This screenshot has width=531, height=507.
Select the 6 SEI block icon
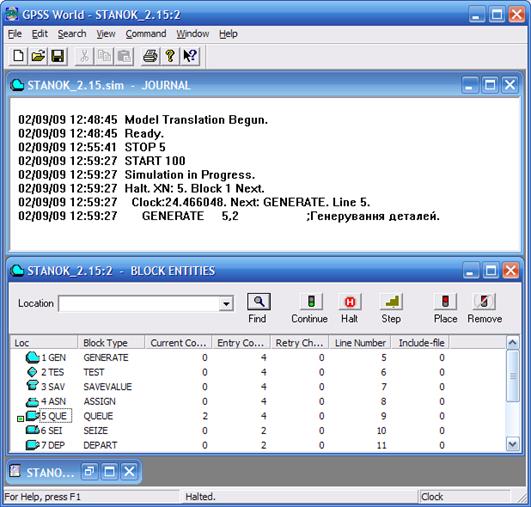(x=33, y=430)
